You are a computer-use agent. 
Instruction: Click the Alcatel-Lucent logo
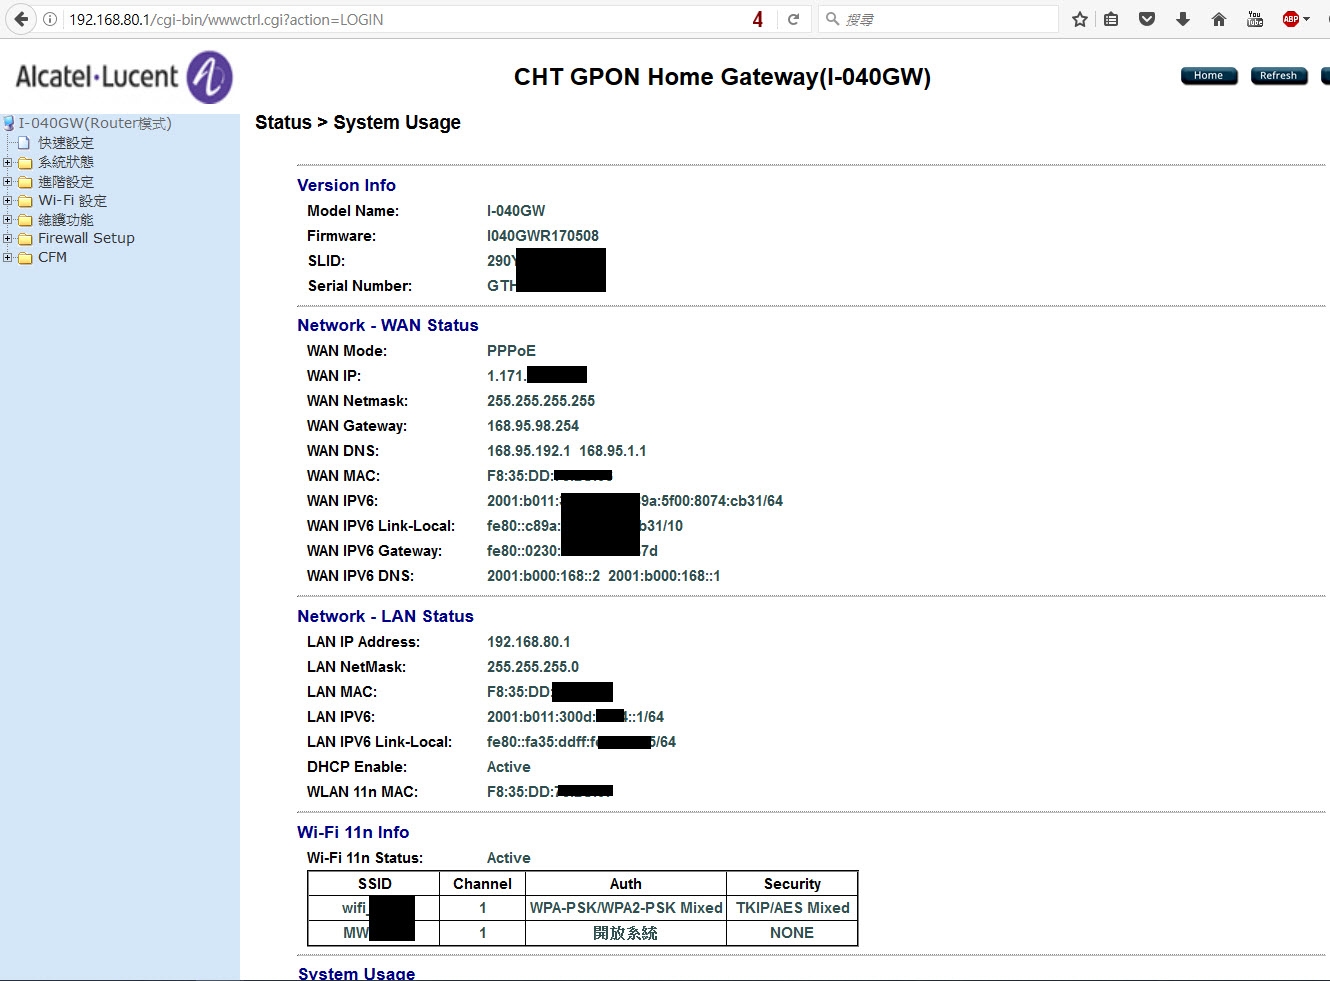(x=124, y=77)
